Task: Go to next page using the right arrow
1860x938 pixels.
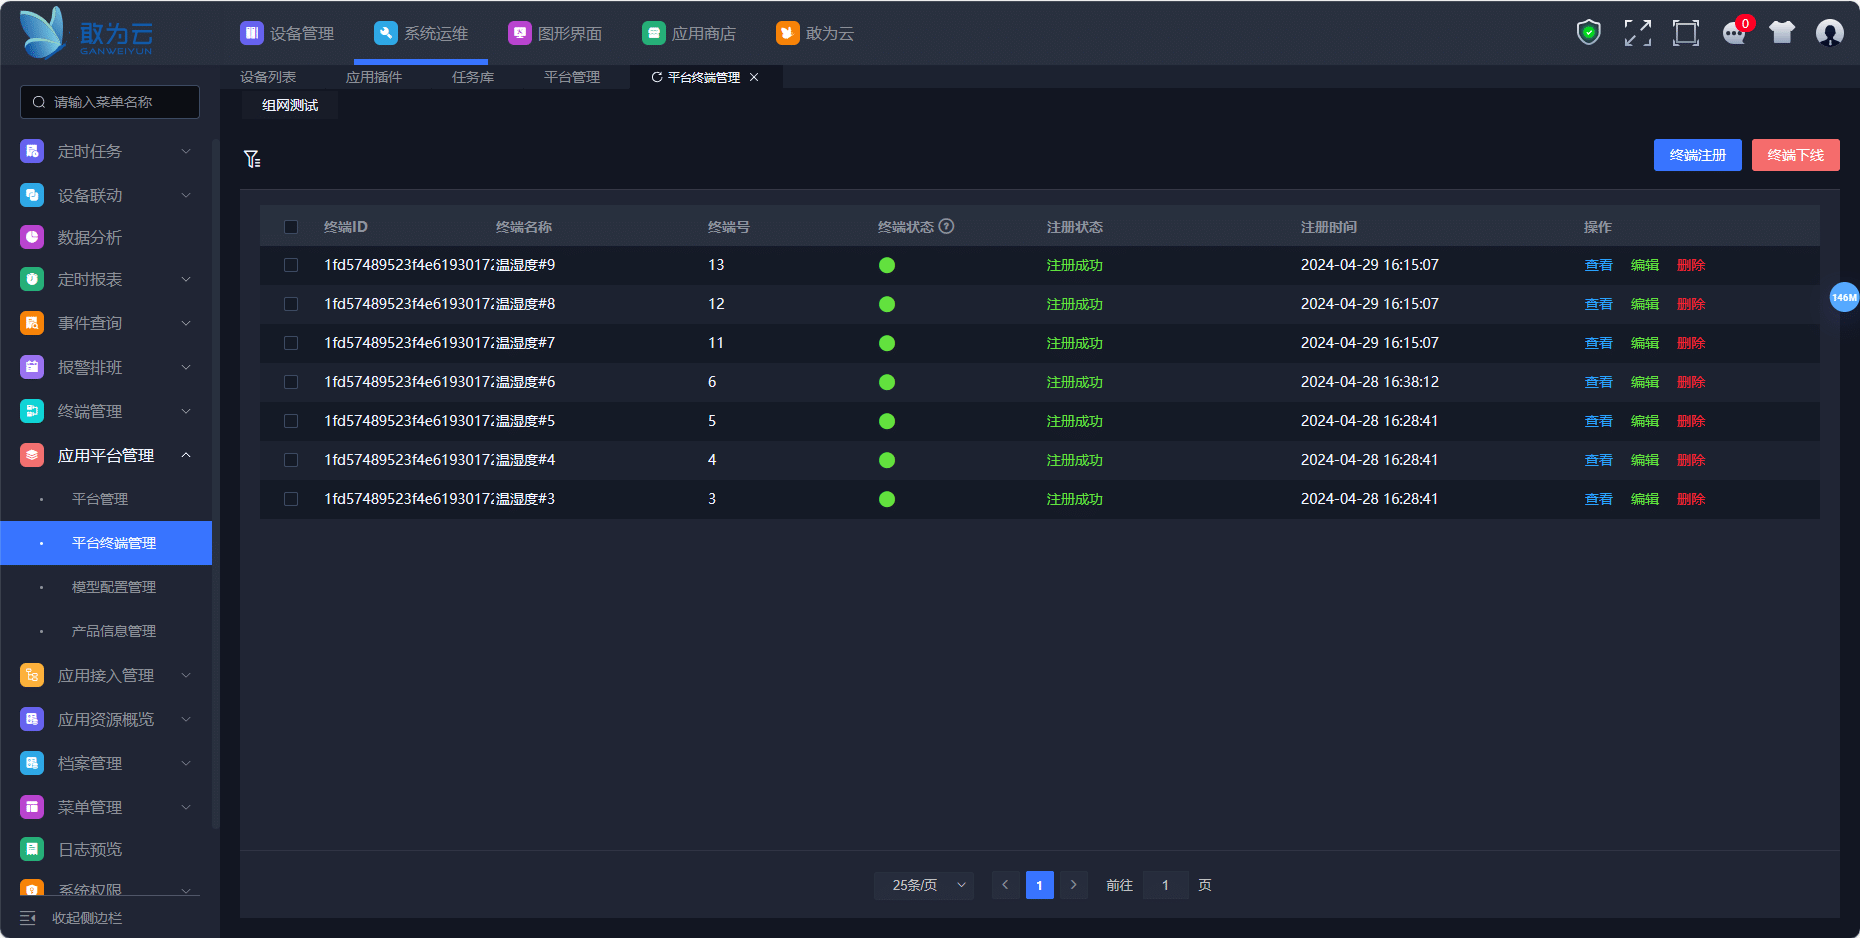Action: [x=1073, y=885]
